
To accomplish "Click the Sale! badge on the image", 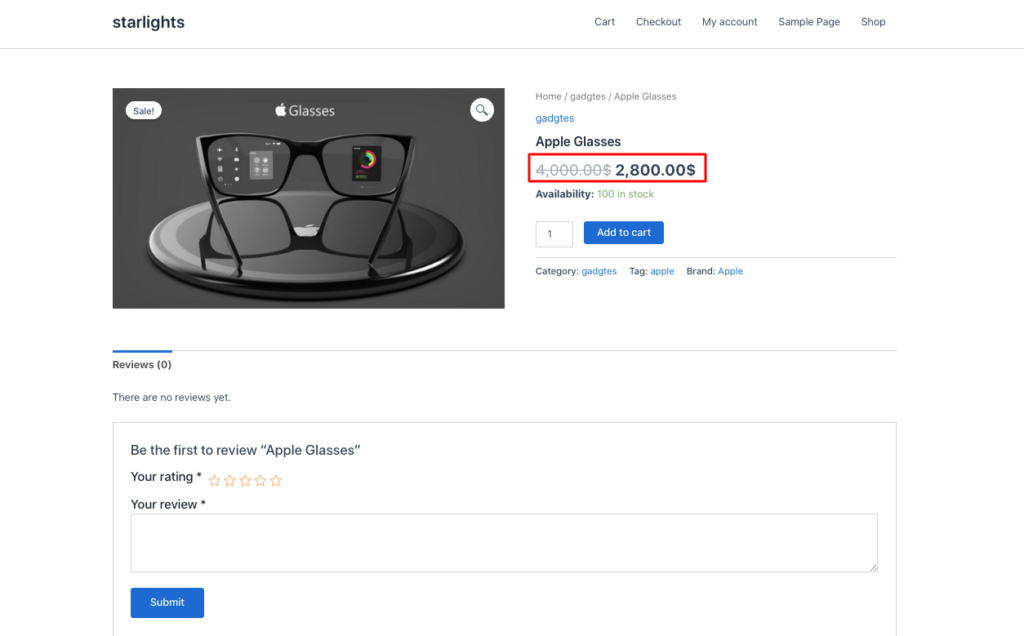I will [x=143, y=110].
